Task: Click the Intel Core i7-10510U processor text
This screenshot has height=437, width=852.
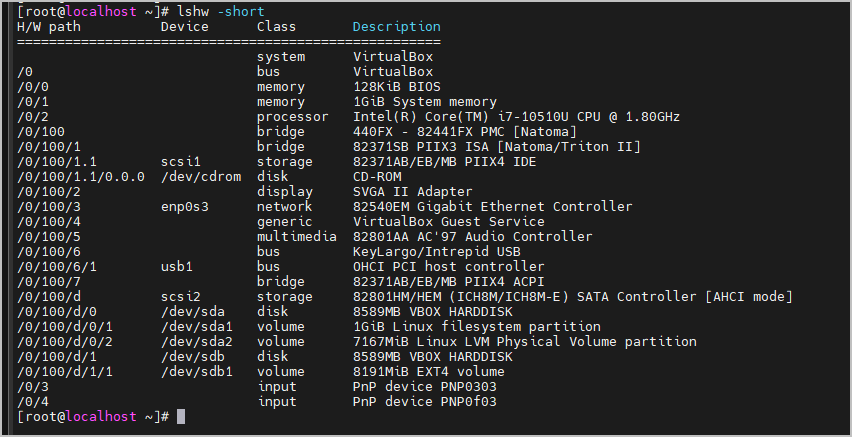Action: [516, 117]
